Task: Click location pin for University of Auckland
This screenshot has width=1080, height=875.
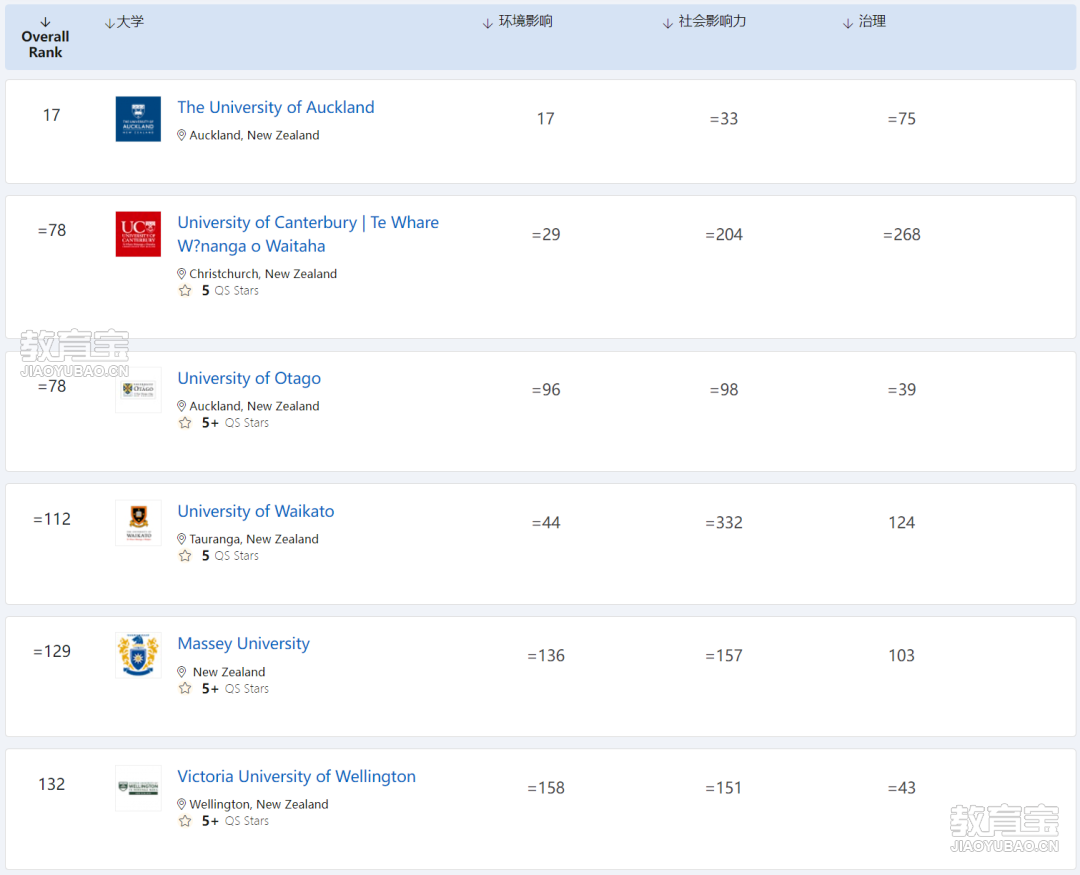Action: coord(182,135)
